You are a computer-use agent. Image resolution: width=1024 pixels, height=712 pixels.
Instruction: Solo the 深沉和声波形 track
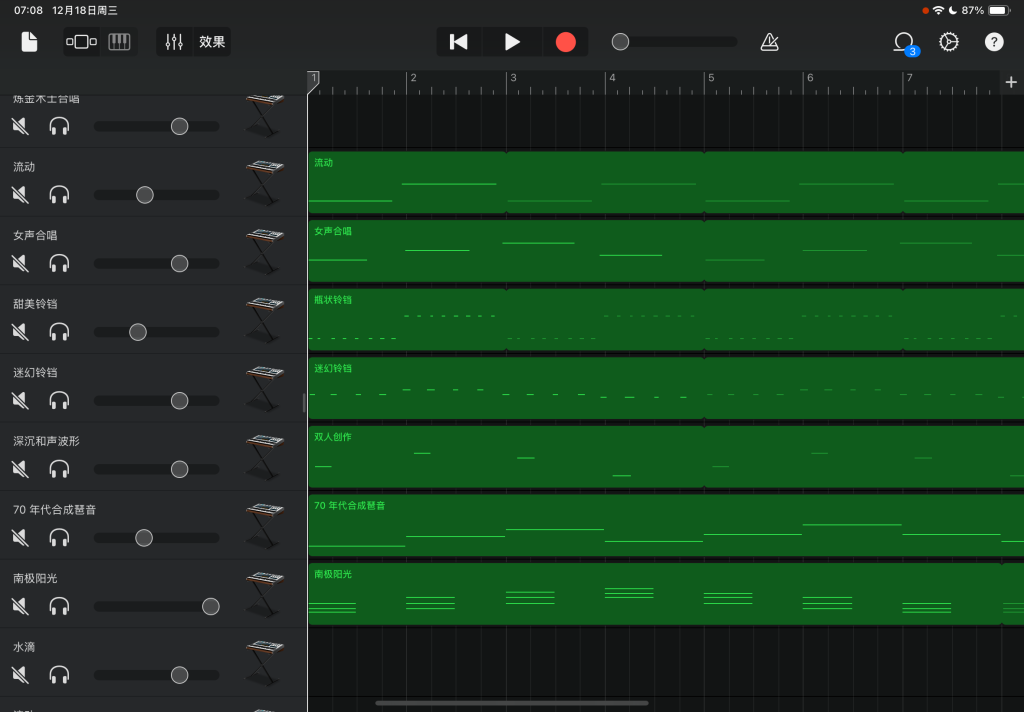(59, 469)
